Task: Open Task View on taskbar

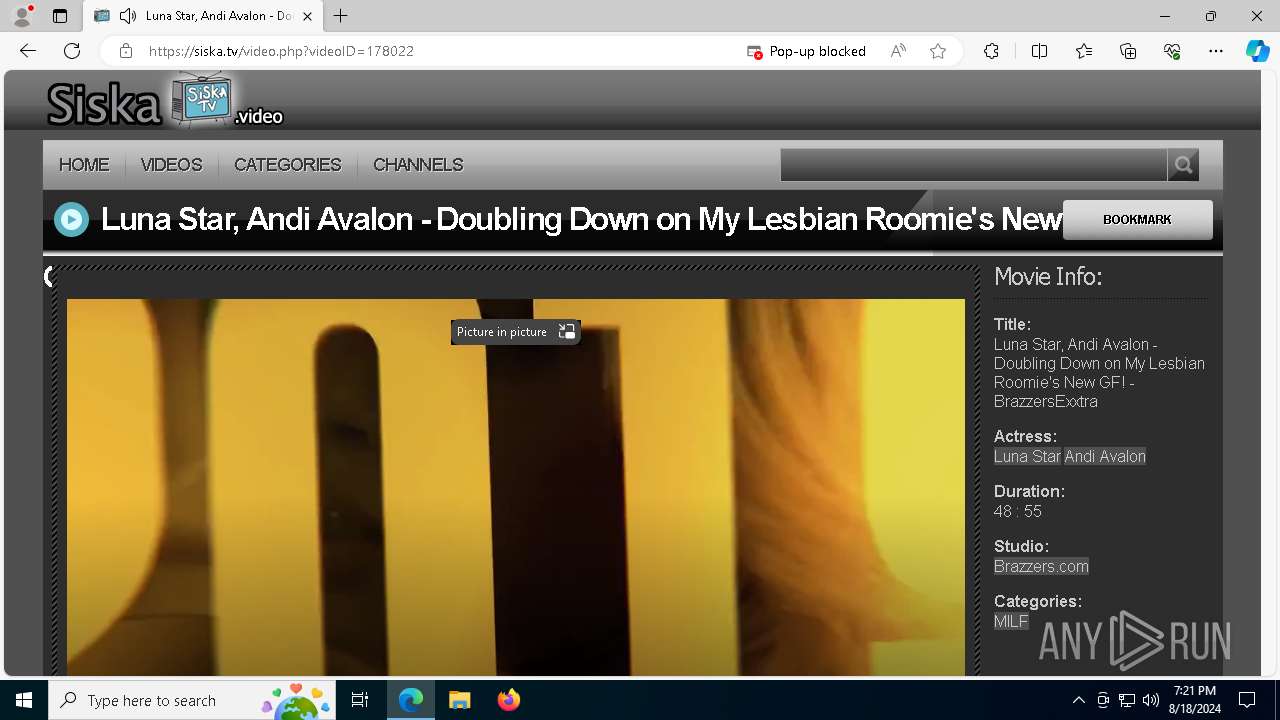Action: click(x=360, y=700)
